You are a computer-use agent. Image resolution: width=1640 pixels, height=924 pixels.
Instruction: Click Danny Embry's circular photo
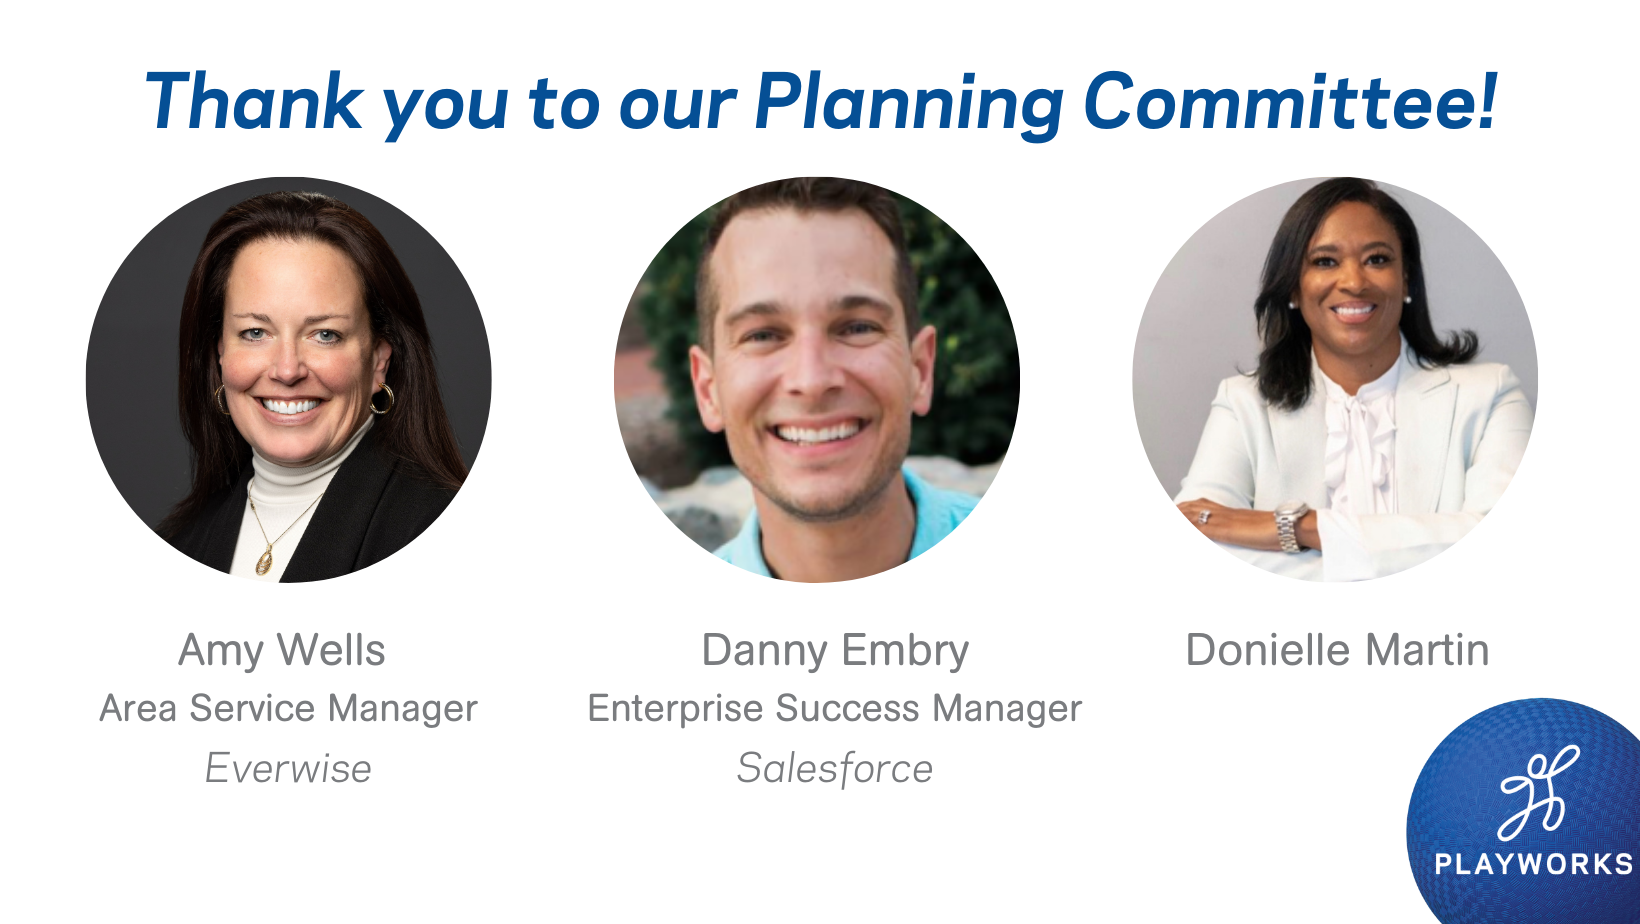coord(817,380)
